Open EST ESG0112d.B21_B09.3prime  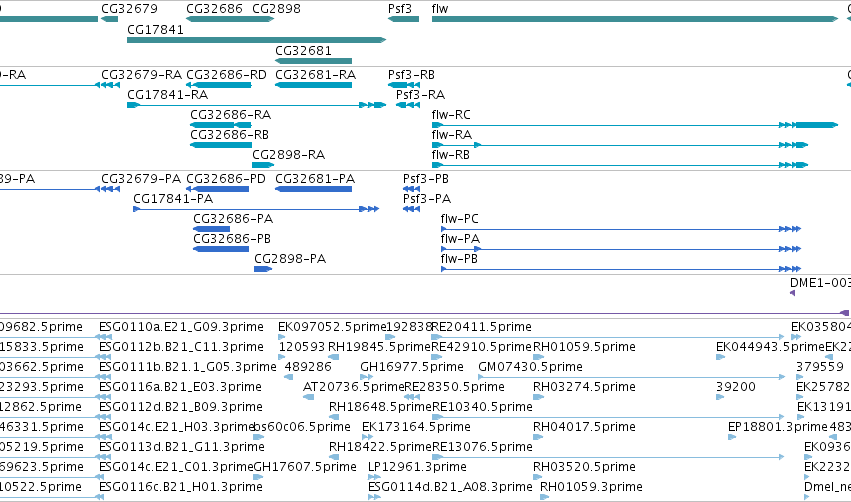[x=181, y=407]
